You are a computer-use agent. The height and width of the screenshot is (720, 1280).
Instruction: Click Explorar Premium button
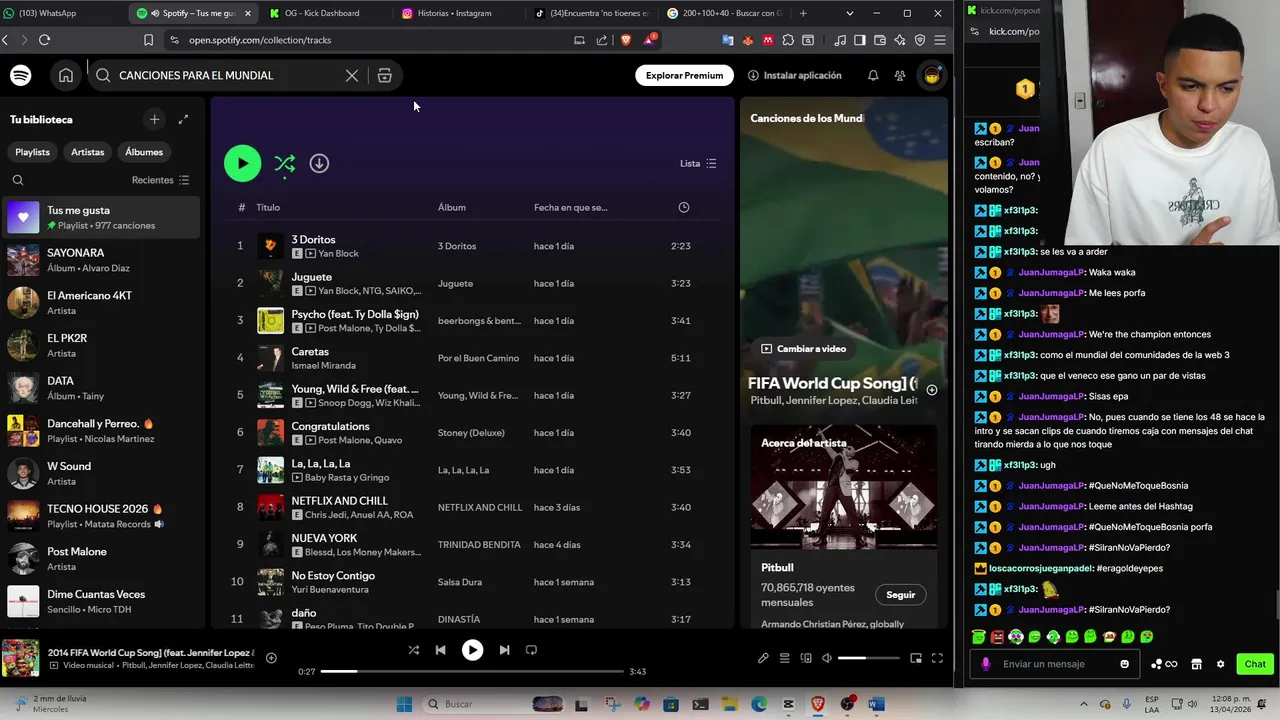point(684,75)
